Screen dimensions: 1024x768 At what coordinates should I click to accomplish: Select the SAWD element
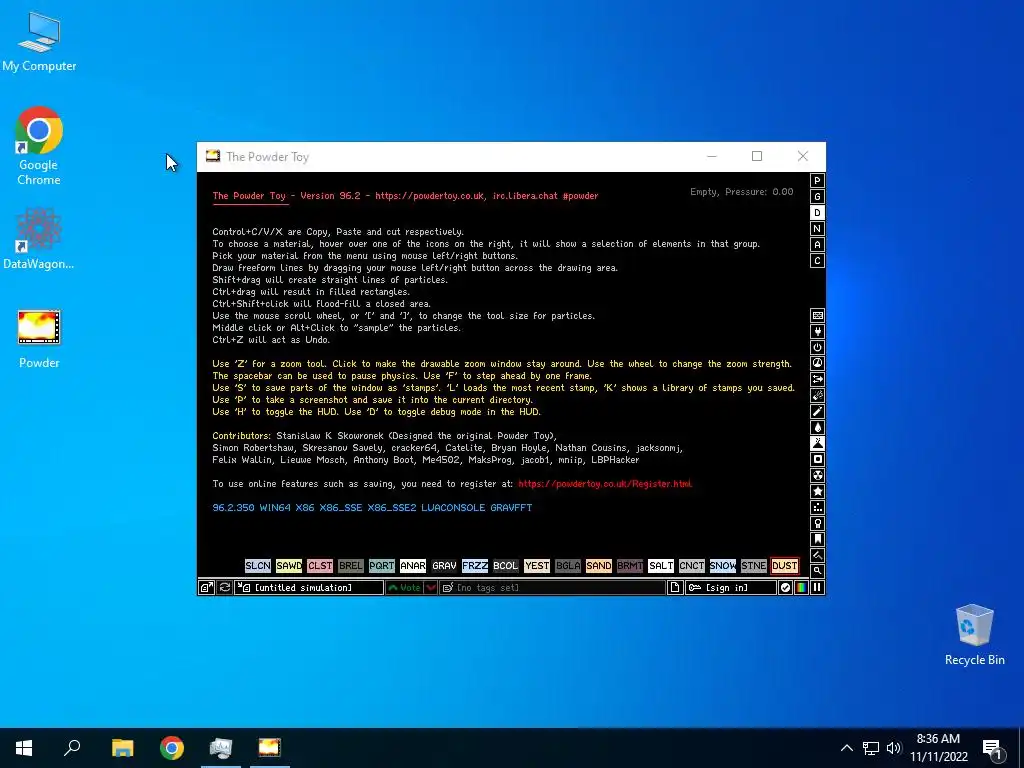click(289, 566)
